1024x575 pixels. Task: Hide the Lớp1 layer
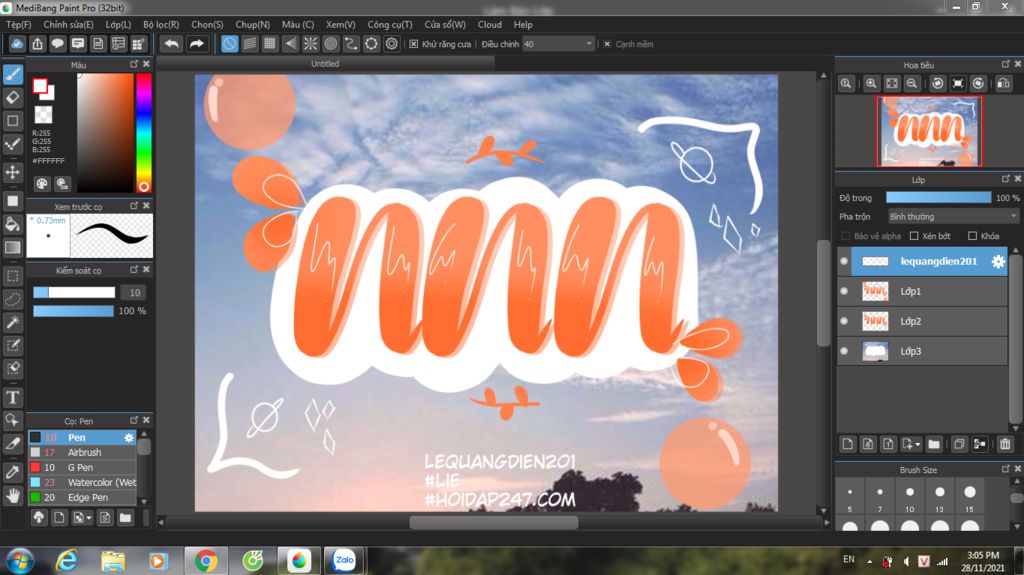pos(844,291)
